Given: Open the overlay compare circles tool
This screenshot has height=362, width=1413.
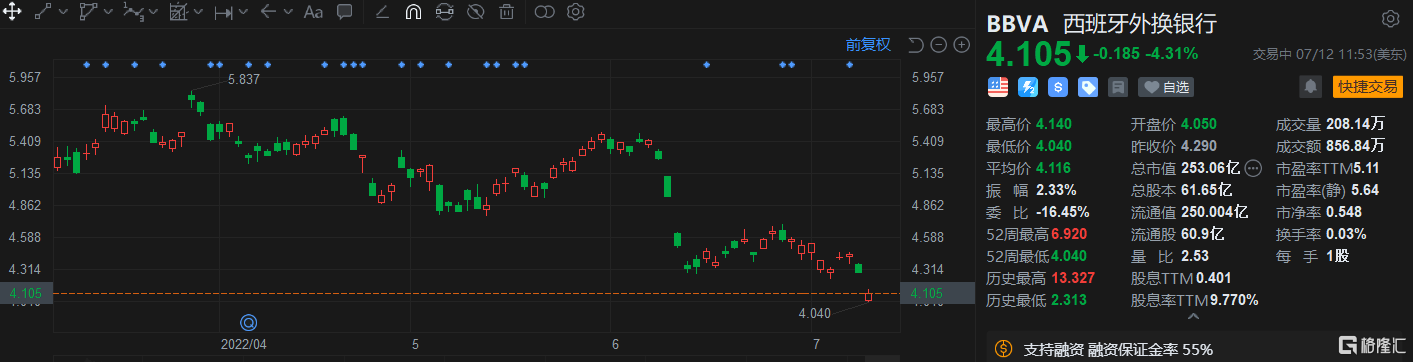Looking at the screenshot, I should click(544, 13).
